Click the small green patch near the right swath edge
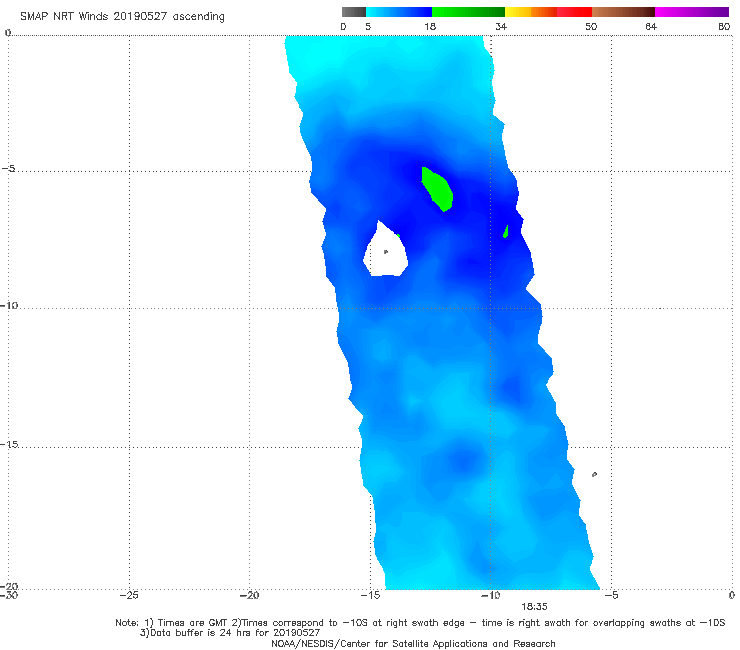The image size is (740, 650). (x=505, y=231)
